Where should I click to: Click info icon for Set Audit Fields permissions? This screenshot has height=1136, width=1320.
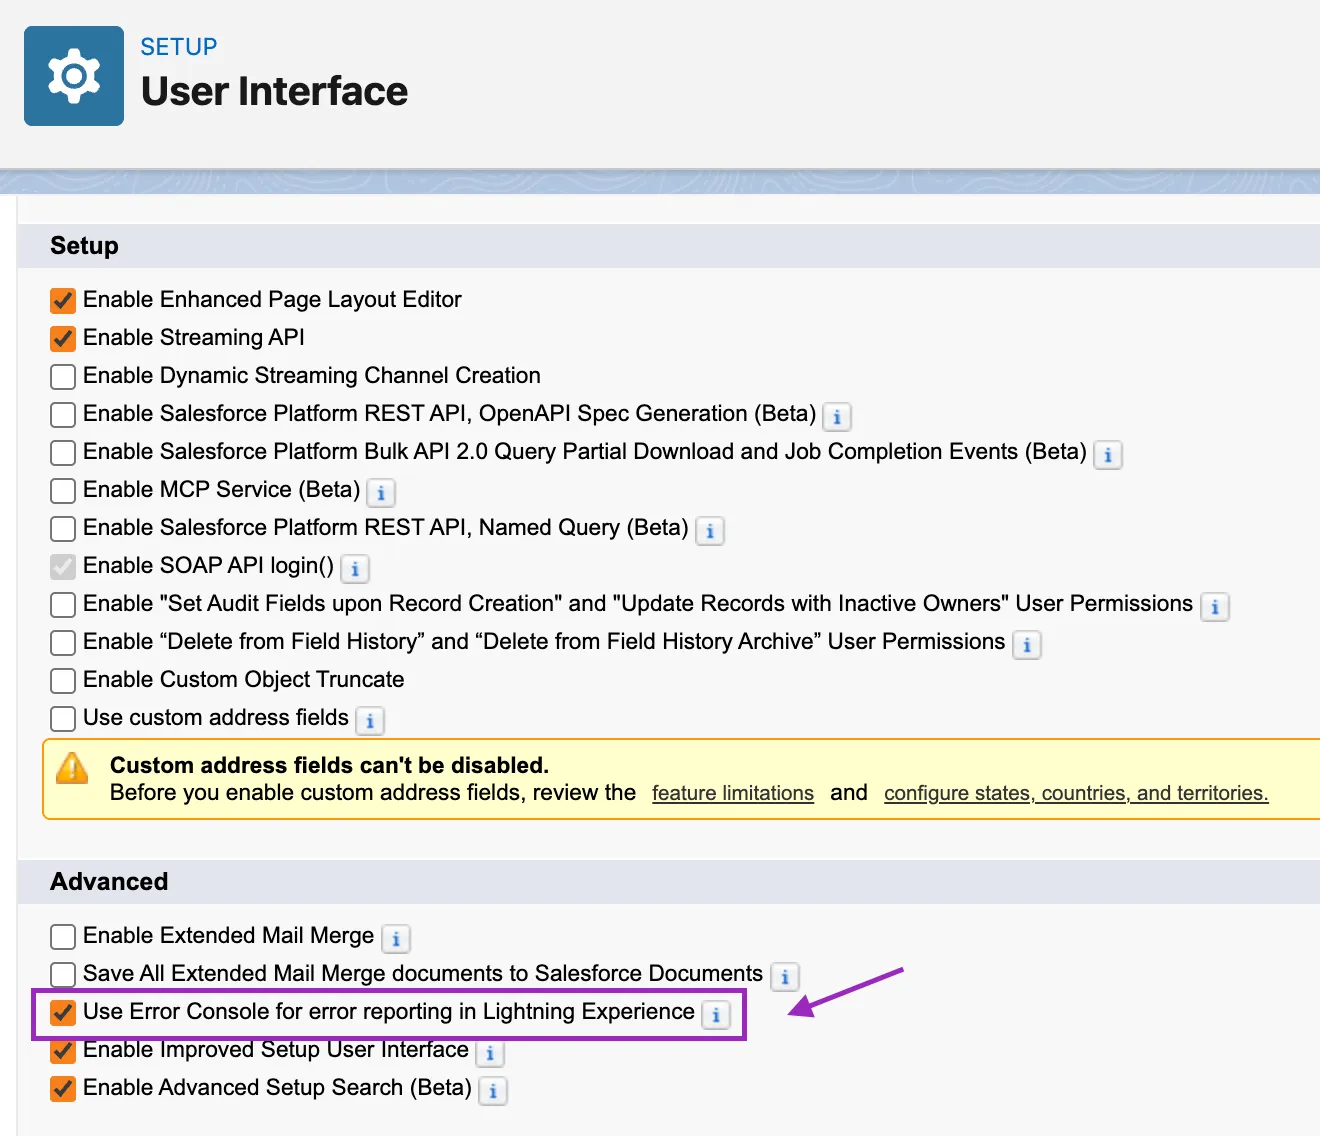pyautogui.click(x=1215, y=606)
